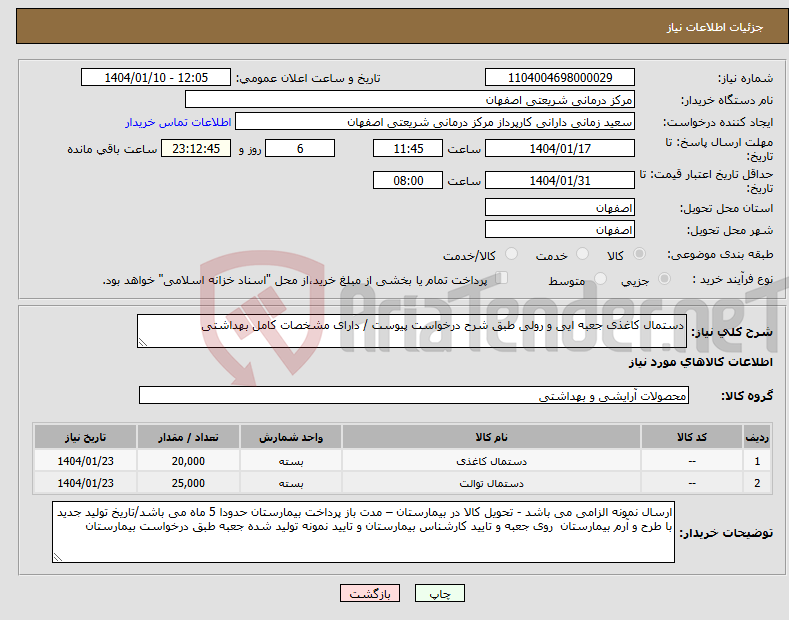Click the تاریخ نیاز column header
The width and height of the screenshot is (789, 620).
point(85,437)
